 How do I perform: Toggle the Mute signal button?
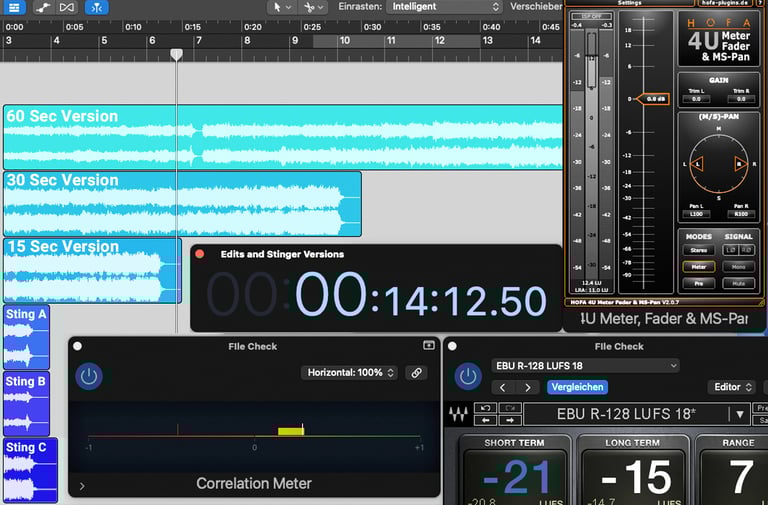(x=738, y=284)
